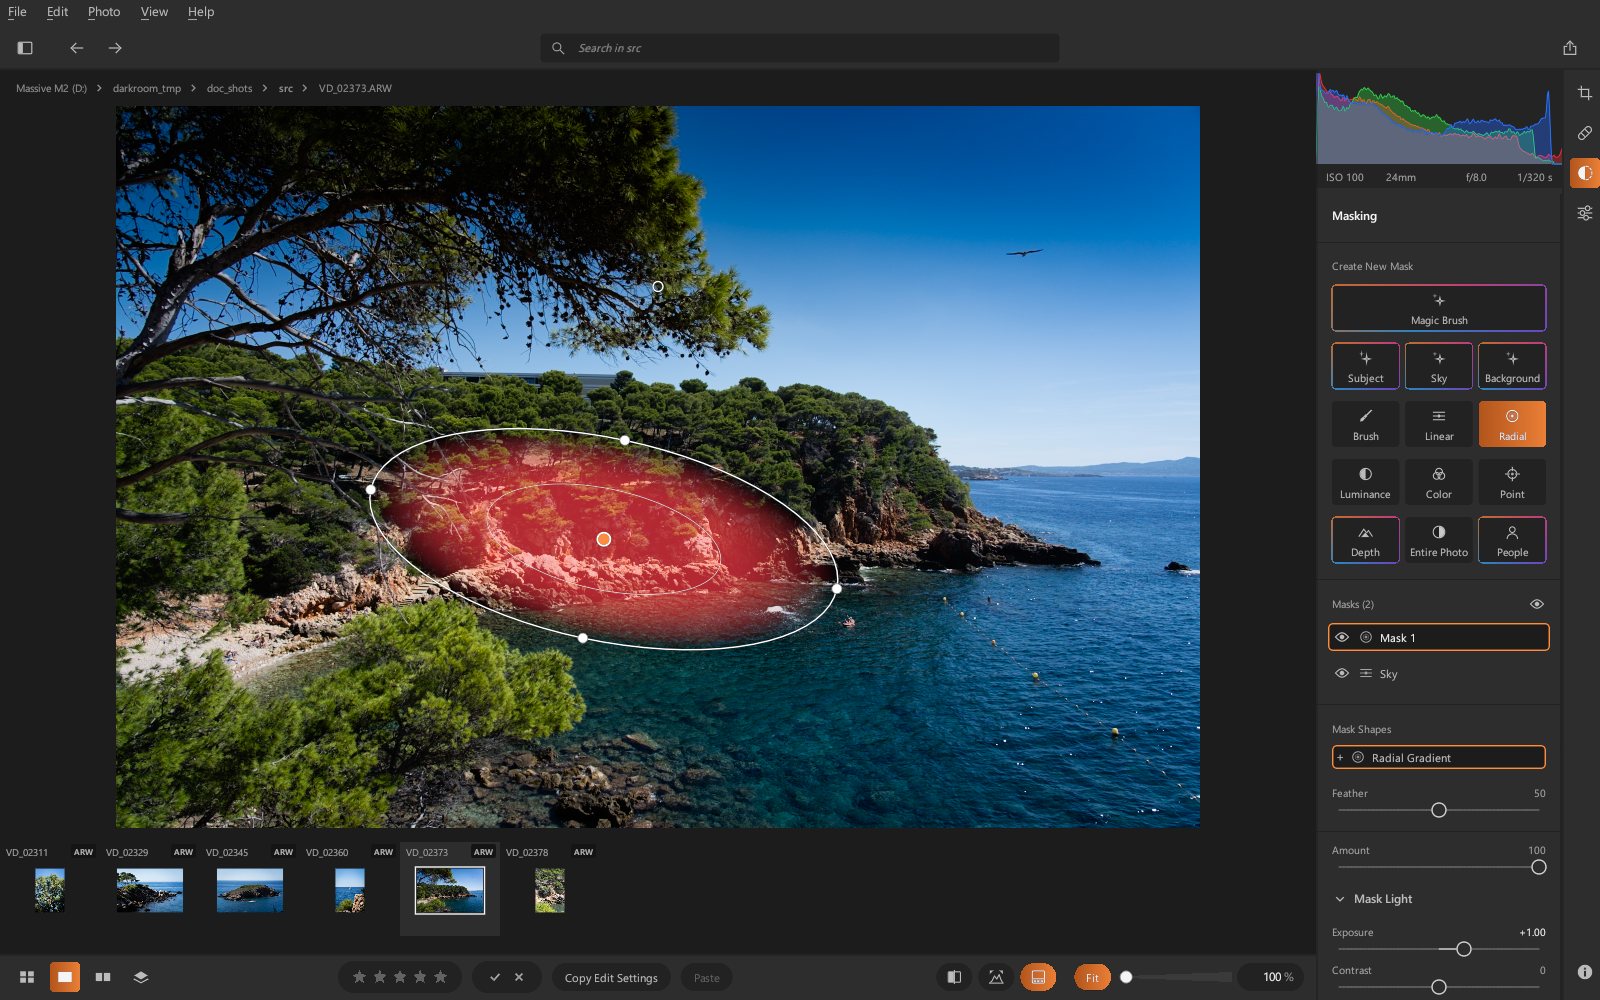Create a People mask
The height and width of the screenshot is (1000, 1600).
click(x=1512, y=540)
